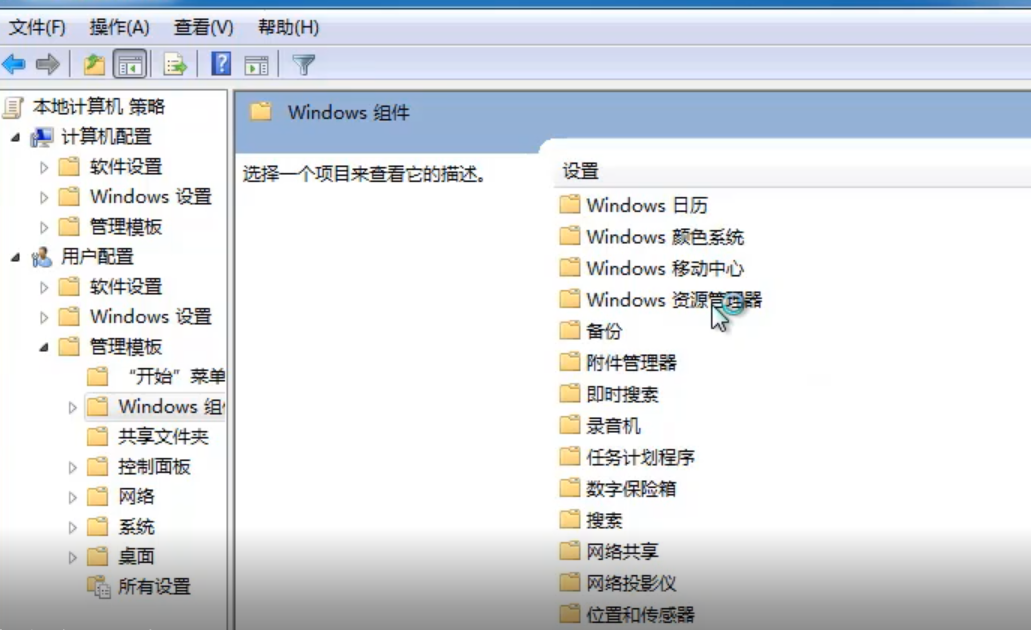This screenshot has width=1031, height=630.
Task: Click folder icon beside 备份
Action: pos(569,330)
